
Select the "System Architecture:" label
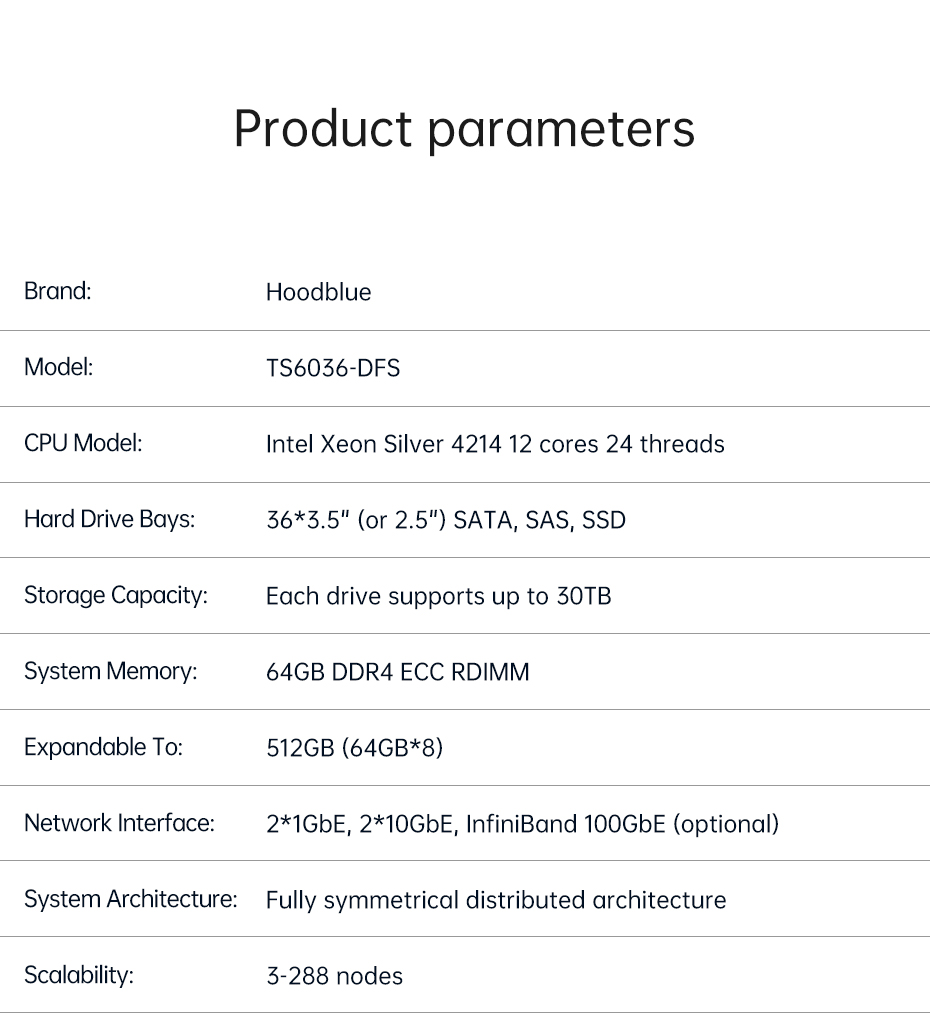(x=130, y=899)
